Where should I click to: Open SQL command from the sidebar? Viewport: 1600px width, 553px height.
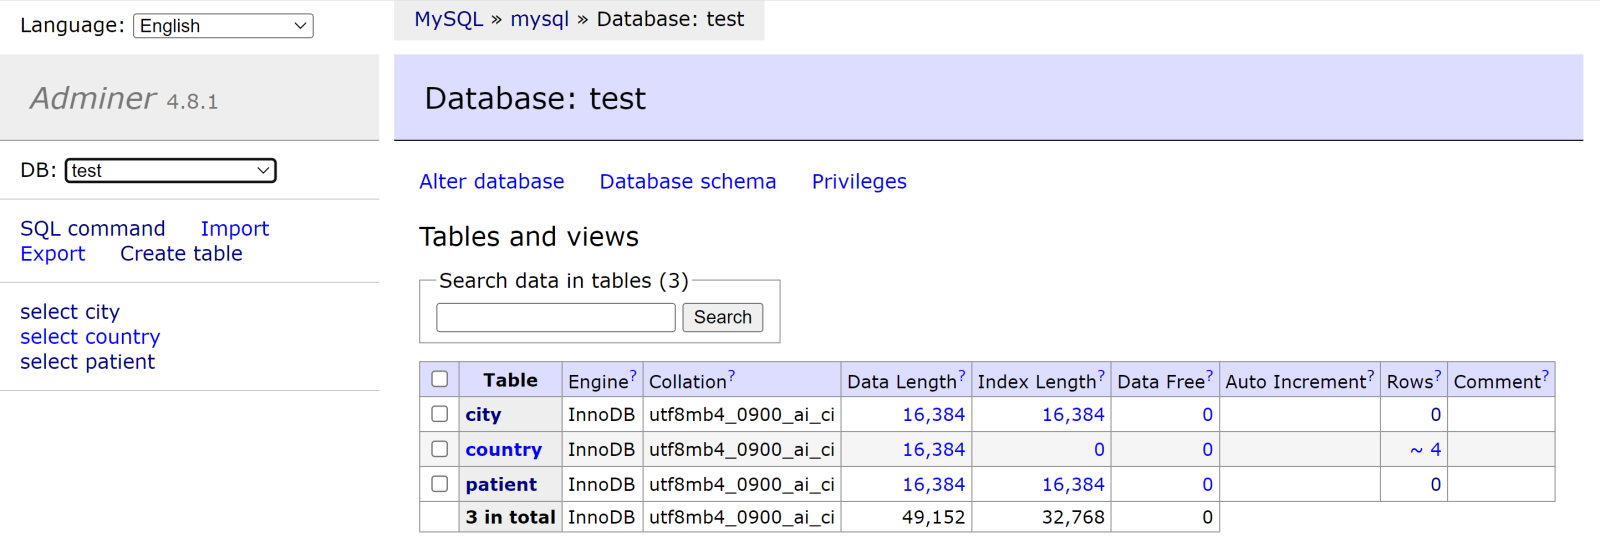pyautogui.click(x=93, y=229)
